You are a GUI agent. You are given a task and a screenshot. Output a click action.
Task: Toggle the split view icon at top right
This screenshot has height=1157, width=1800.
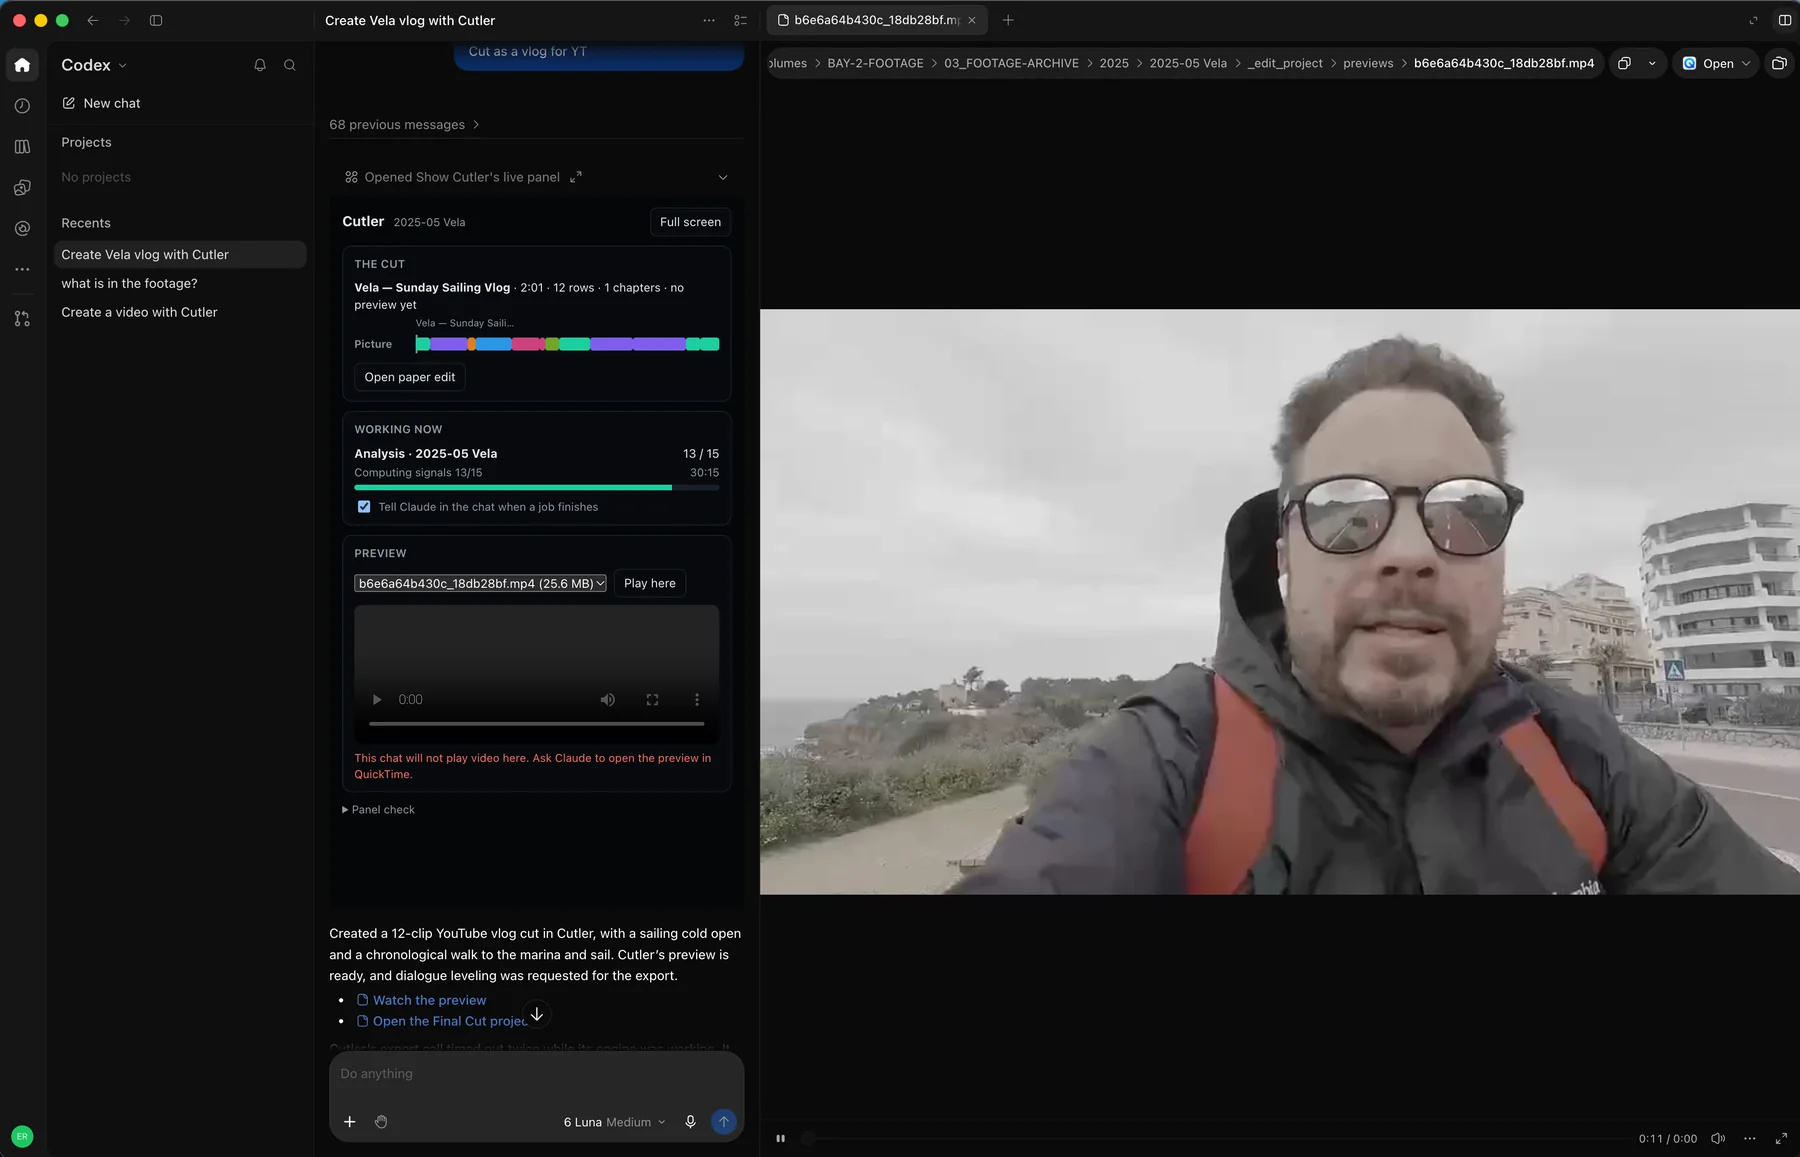pos(1785,20)
